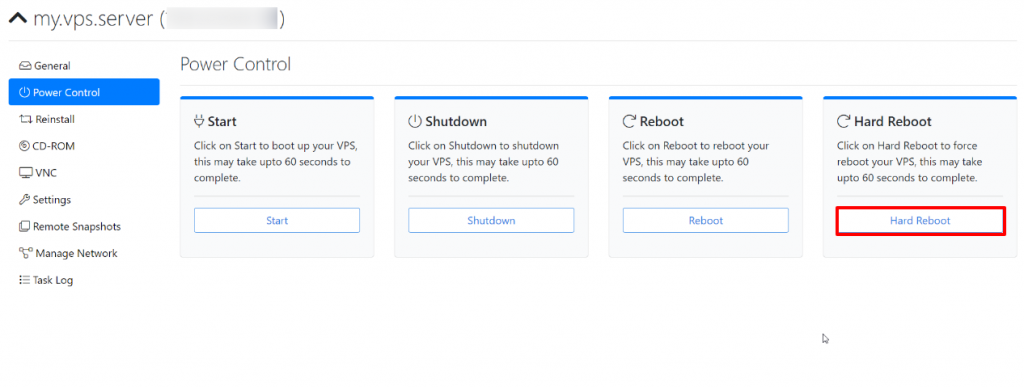Click the Settings wrench icon
Screen dimensions: 1024x388
25,200
